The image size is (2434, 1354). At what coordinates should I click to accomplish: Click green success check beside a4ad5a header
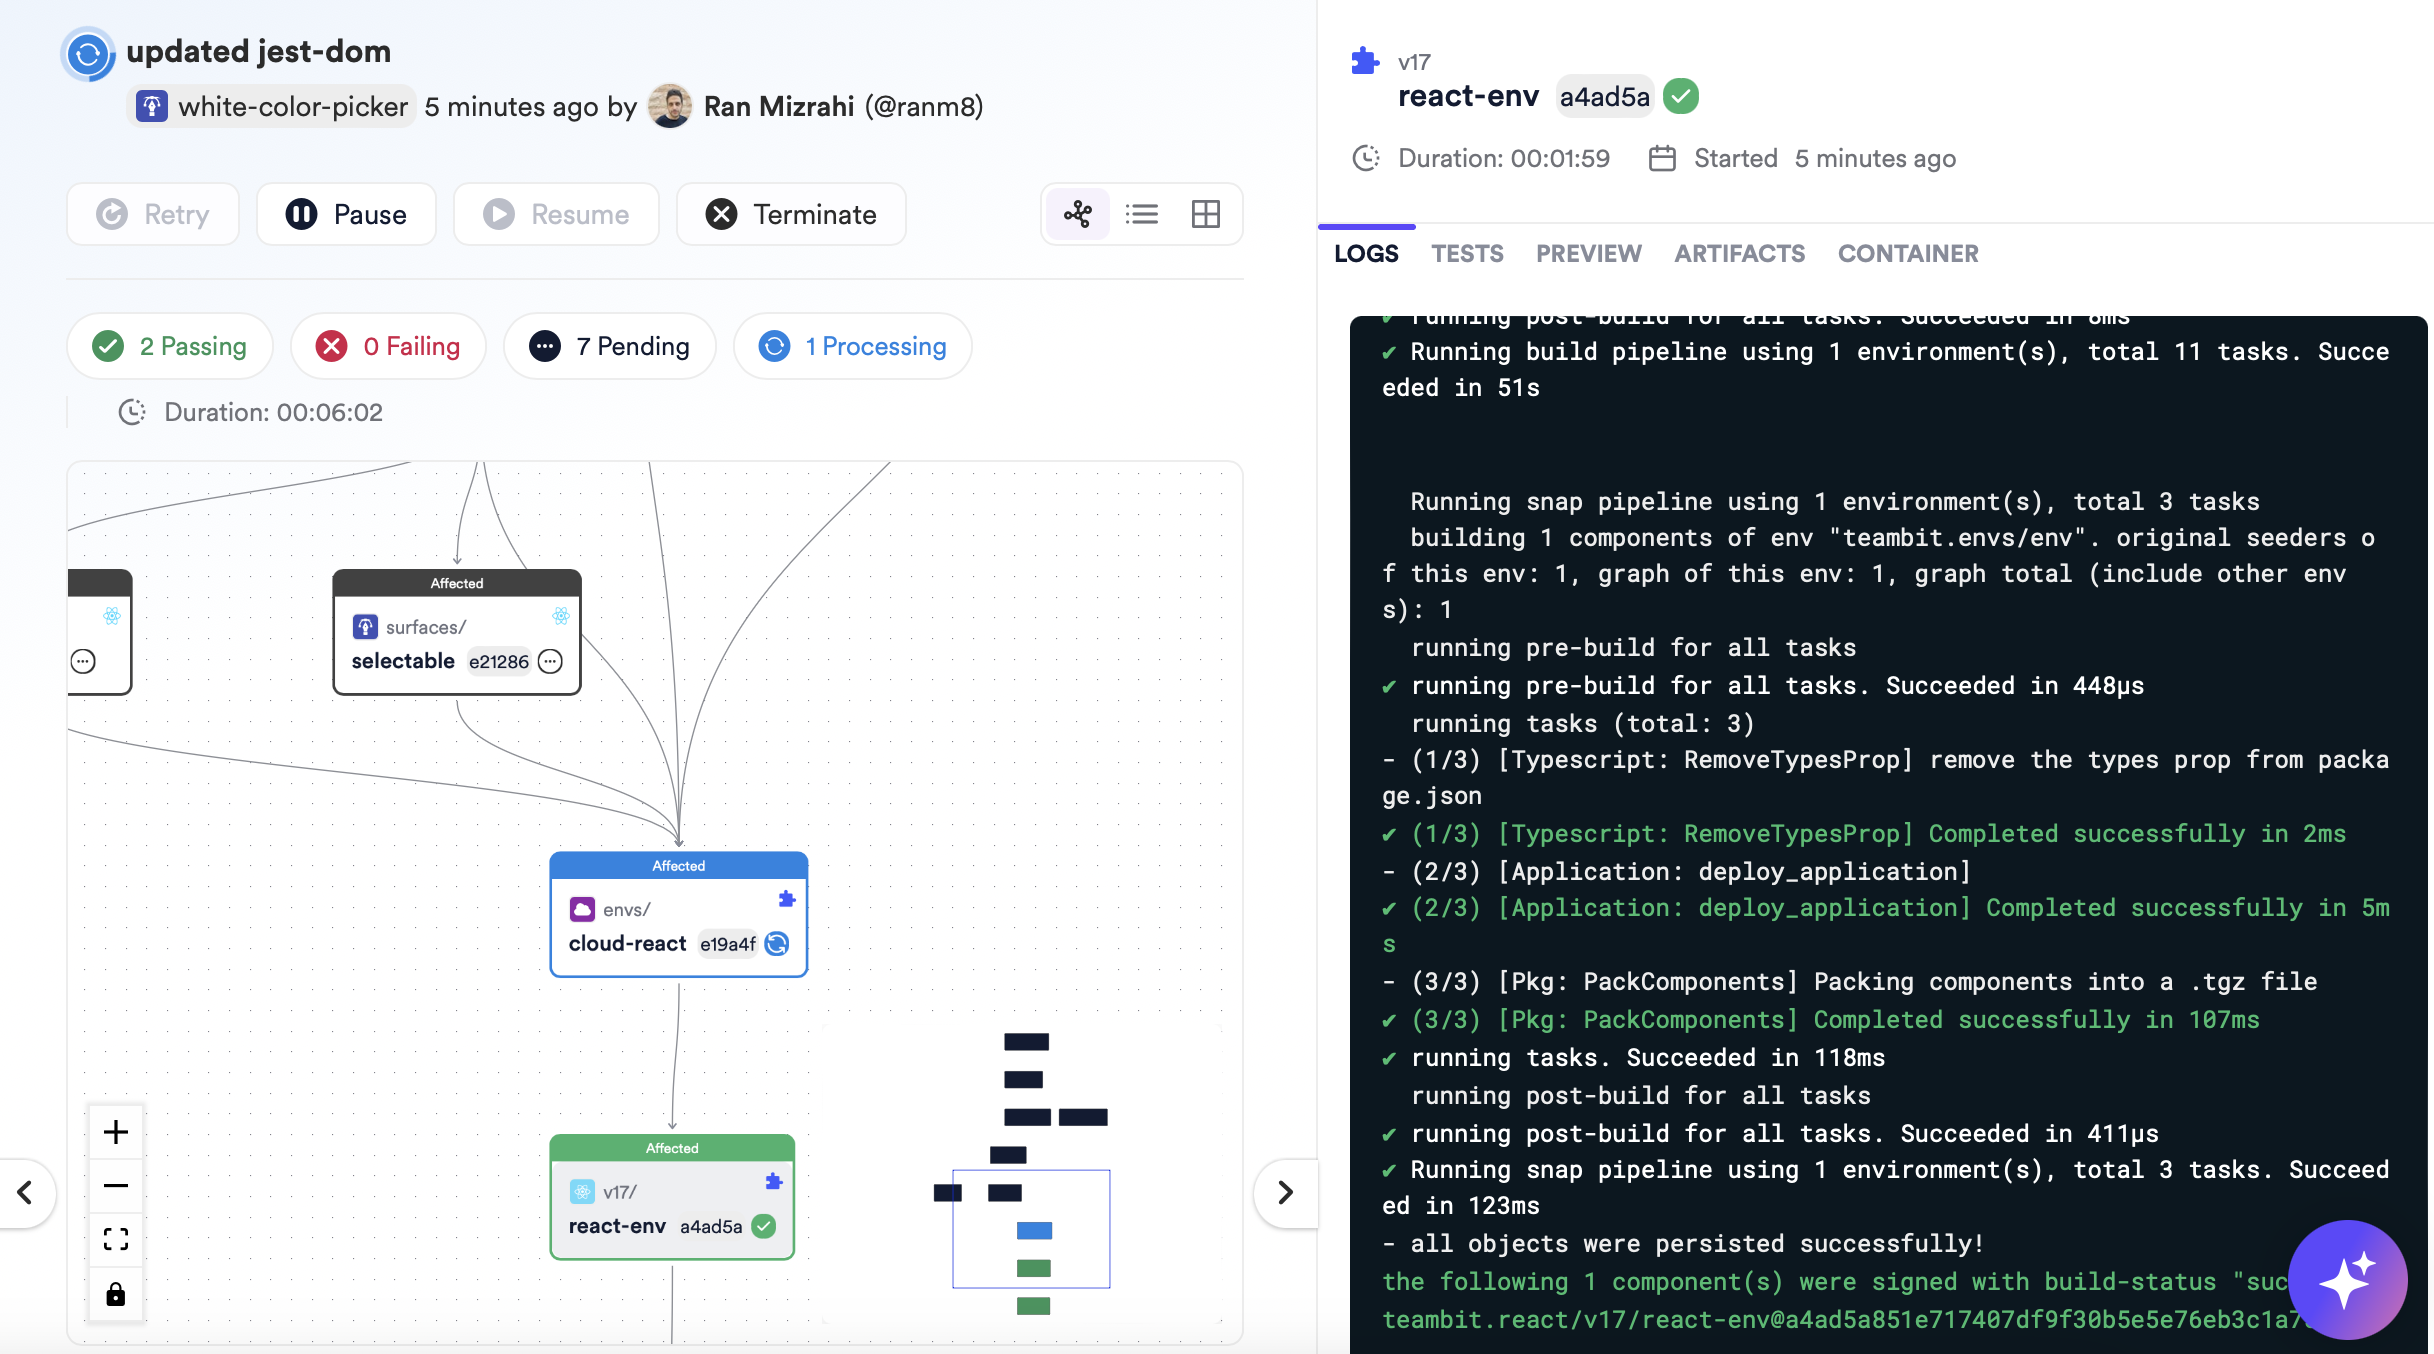point(1681,97)
